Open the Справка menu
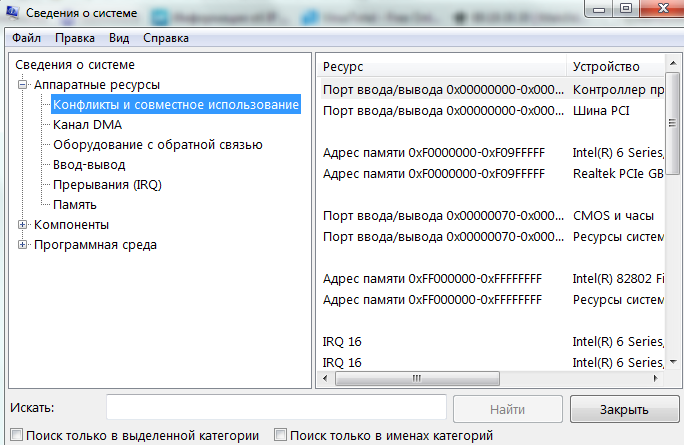The height and width of the screenshot is (445, 684). pos(166,38)
